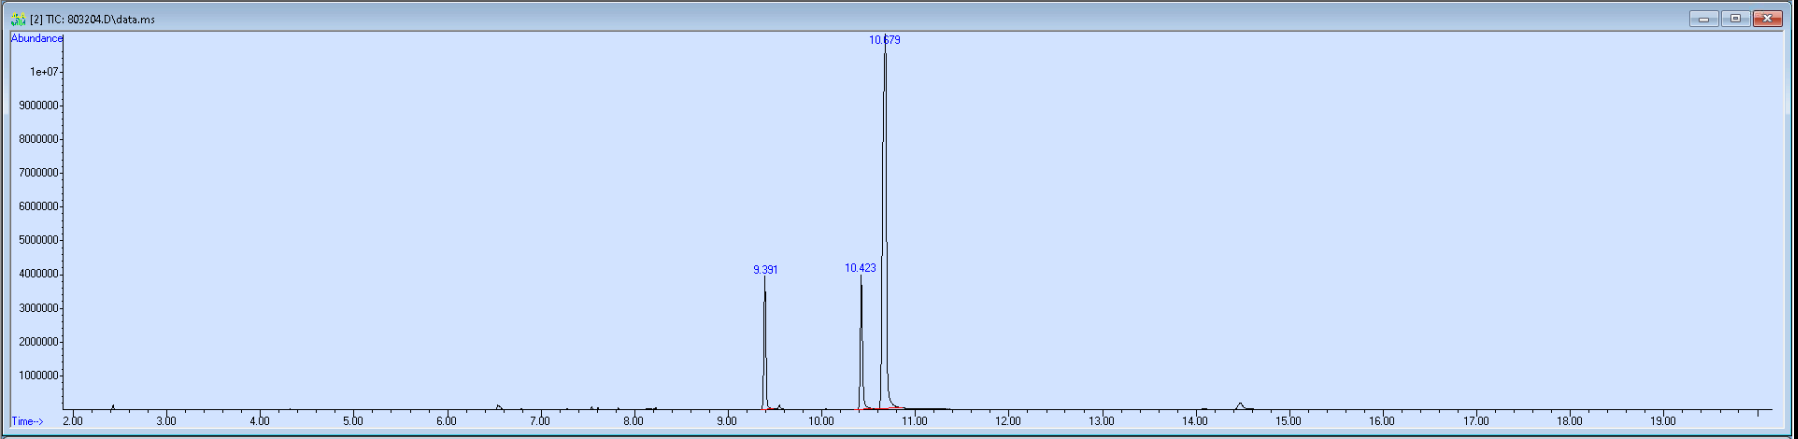Click the chromatogram window icon in title bar
Viewport: 1798px width, 439px height.
(x=18, y=19)
